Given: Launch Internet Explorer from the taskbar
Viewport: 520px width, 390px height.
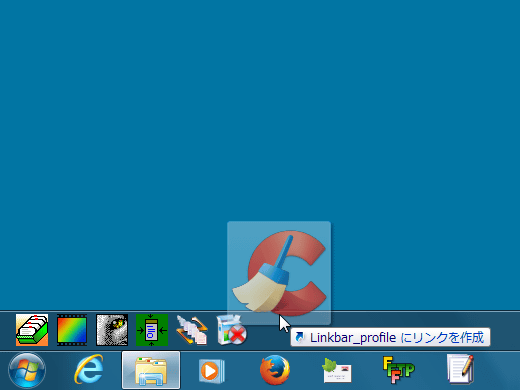Looking at the screenshot, I should tap(89, 370).
